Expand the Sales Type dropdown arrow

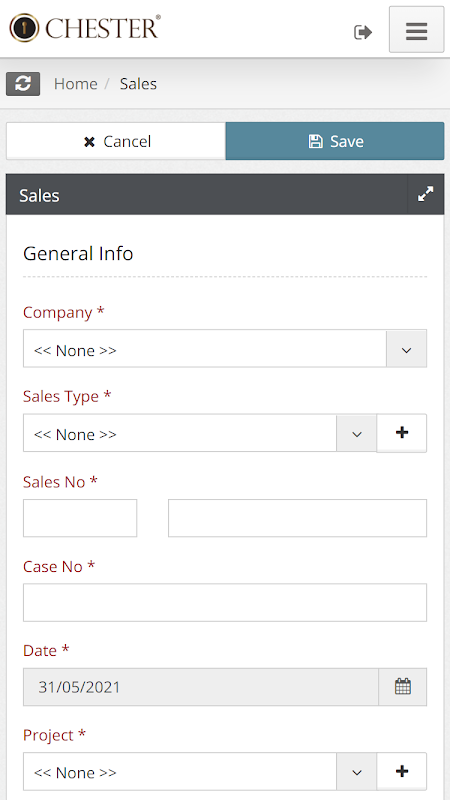[x=357, y=433]
